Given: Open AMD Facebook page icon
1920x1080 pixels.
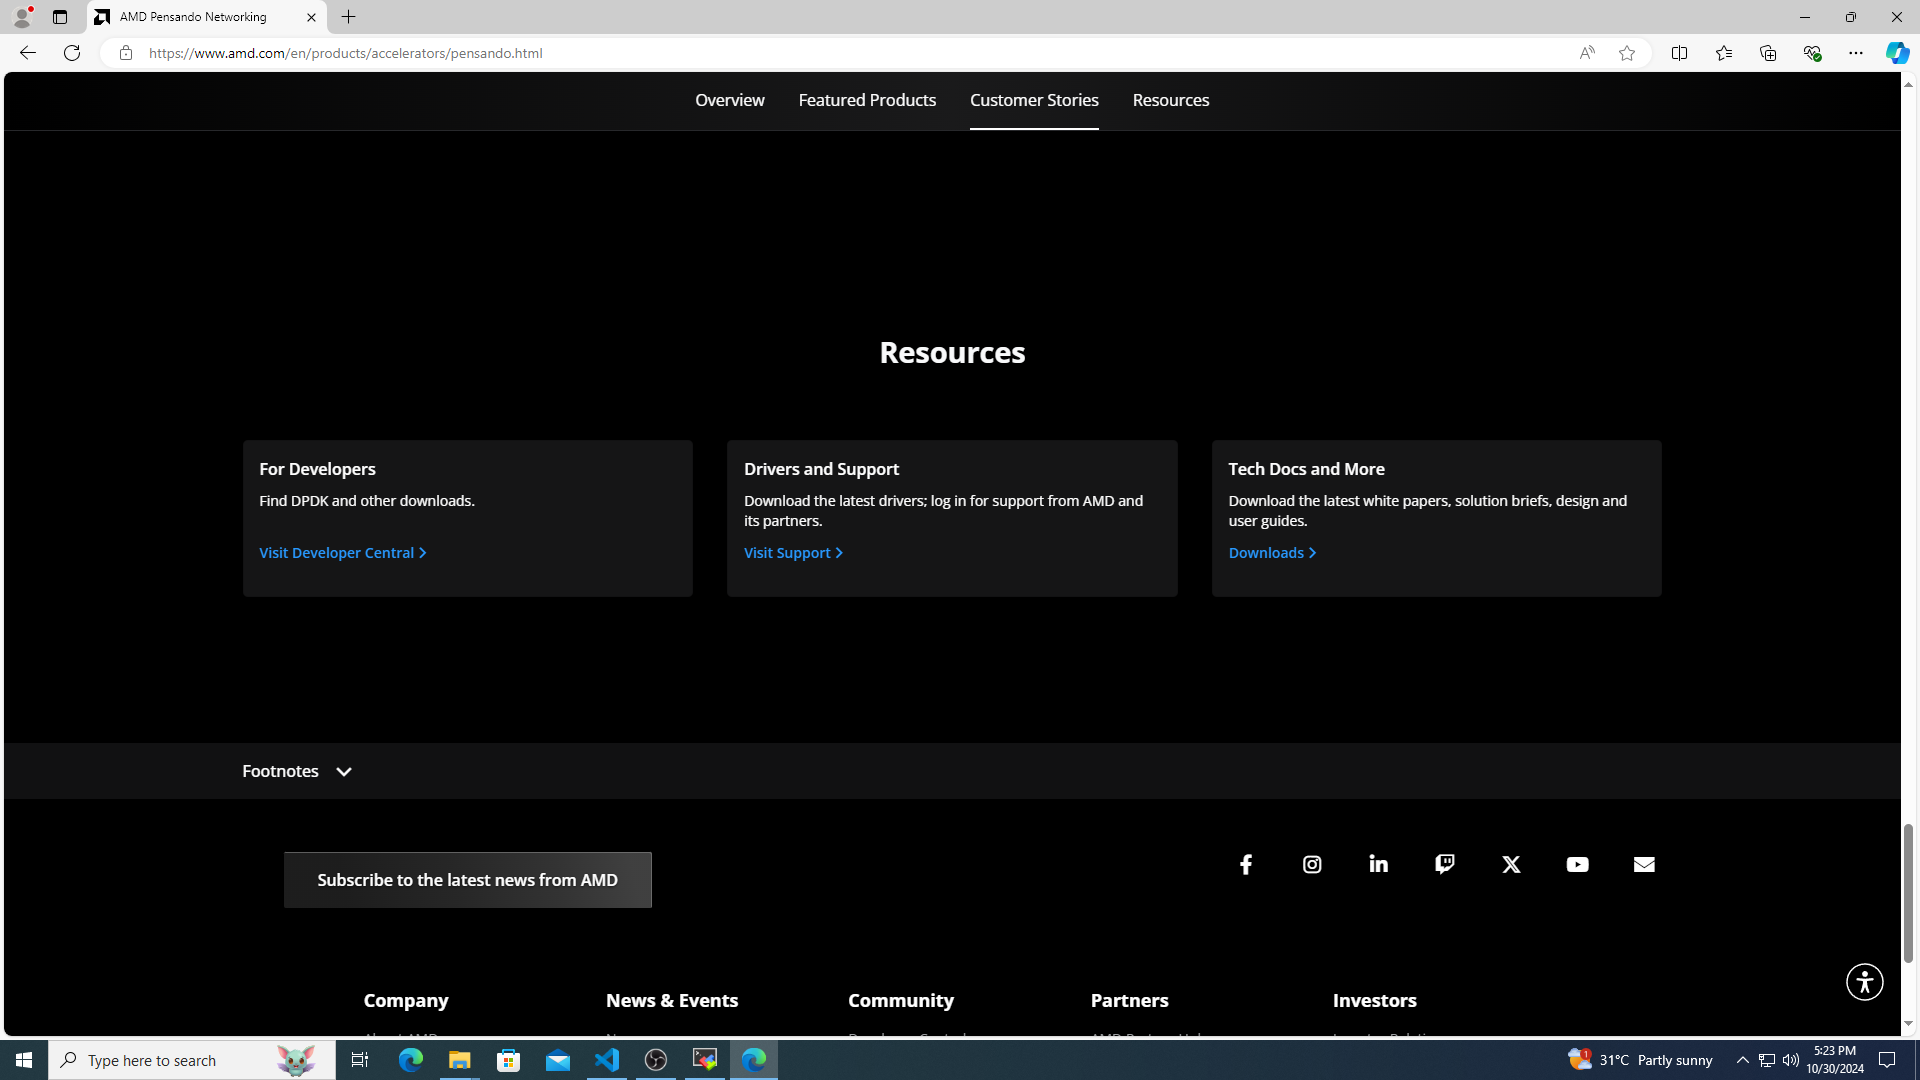Looking at the screenshot, I should (x=1245, y=864).
